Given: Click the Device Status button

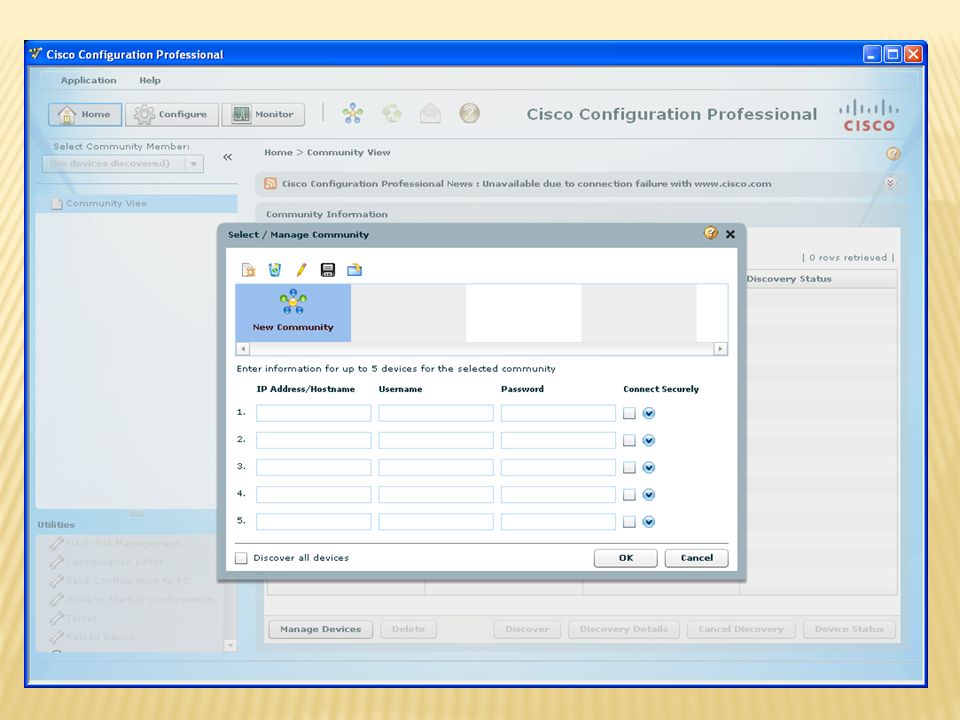Looking at the screenshot, I should 849,629.
